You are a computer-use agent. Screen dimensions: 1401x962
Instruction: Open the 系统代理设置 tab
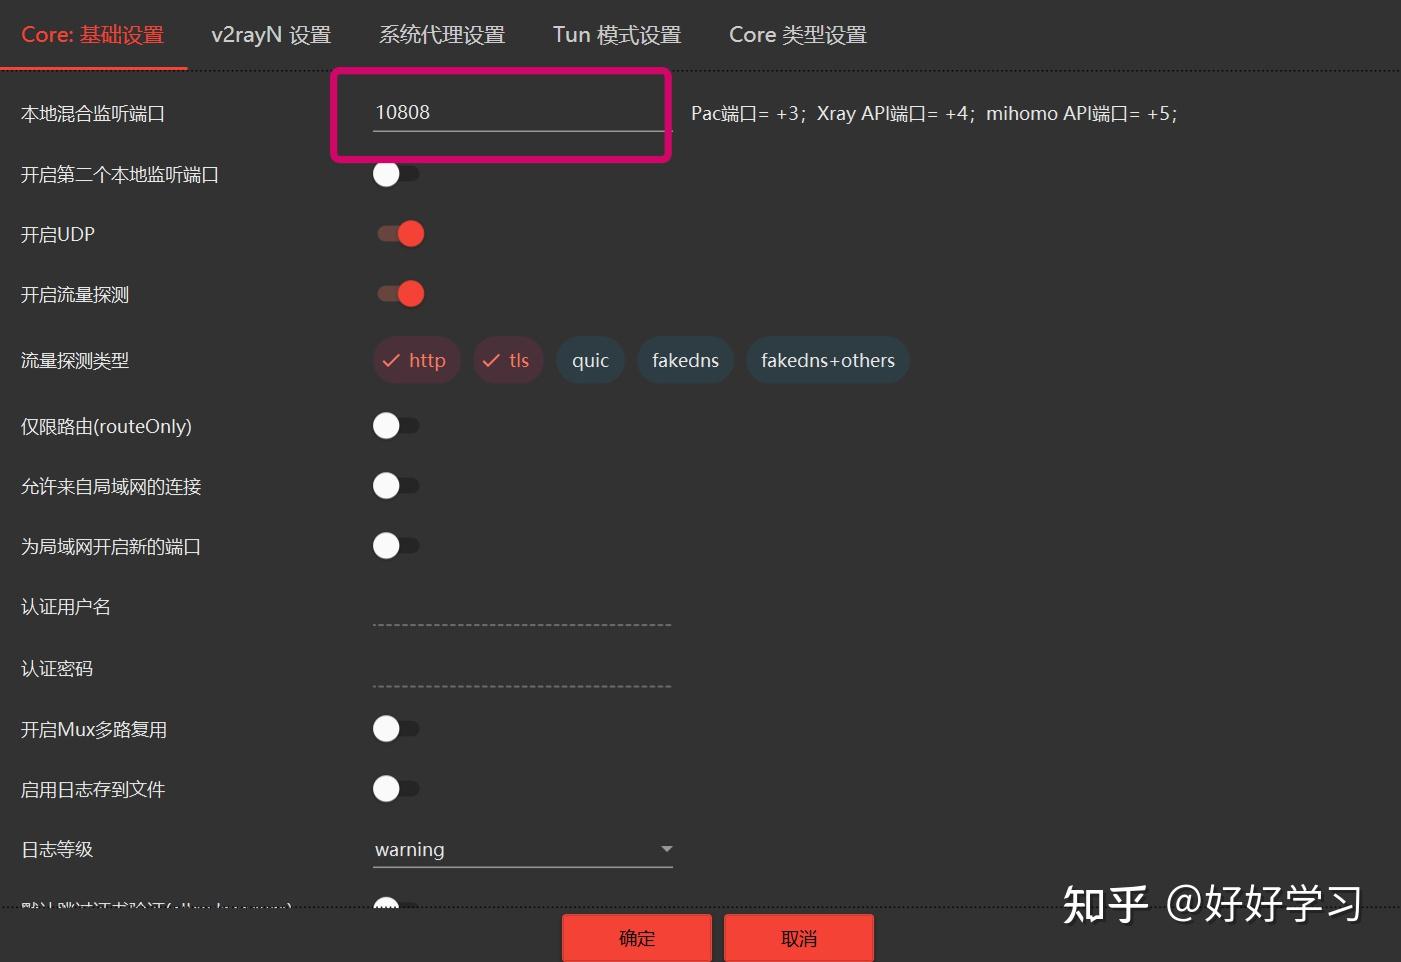coord(442,34)
